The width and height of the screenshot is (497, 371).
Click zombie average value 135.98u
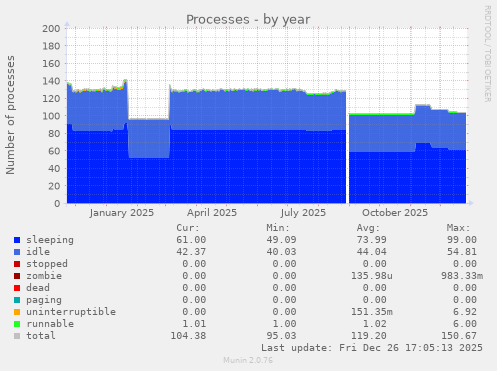(372, 276)
